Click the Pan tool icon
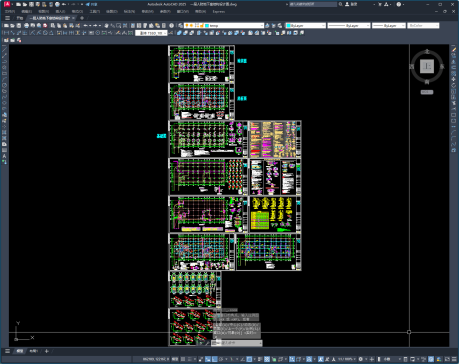Image resolution: width=459 pixels, height=364 pixels. coord(106,25)
